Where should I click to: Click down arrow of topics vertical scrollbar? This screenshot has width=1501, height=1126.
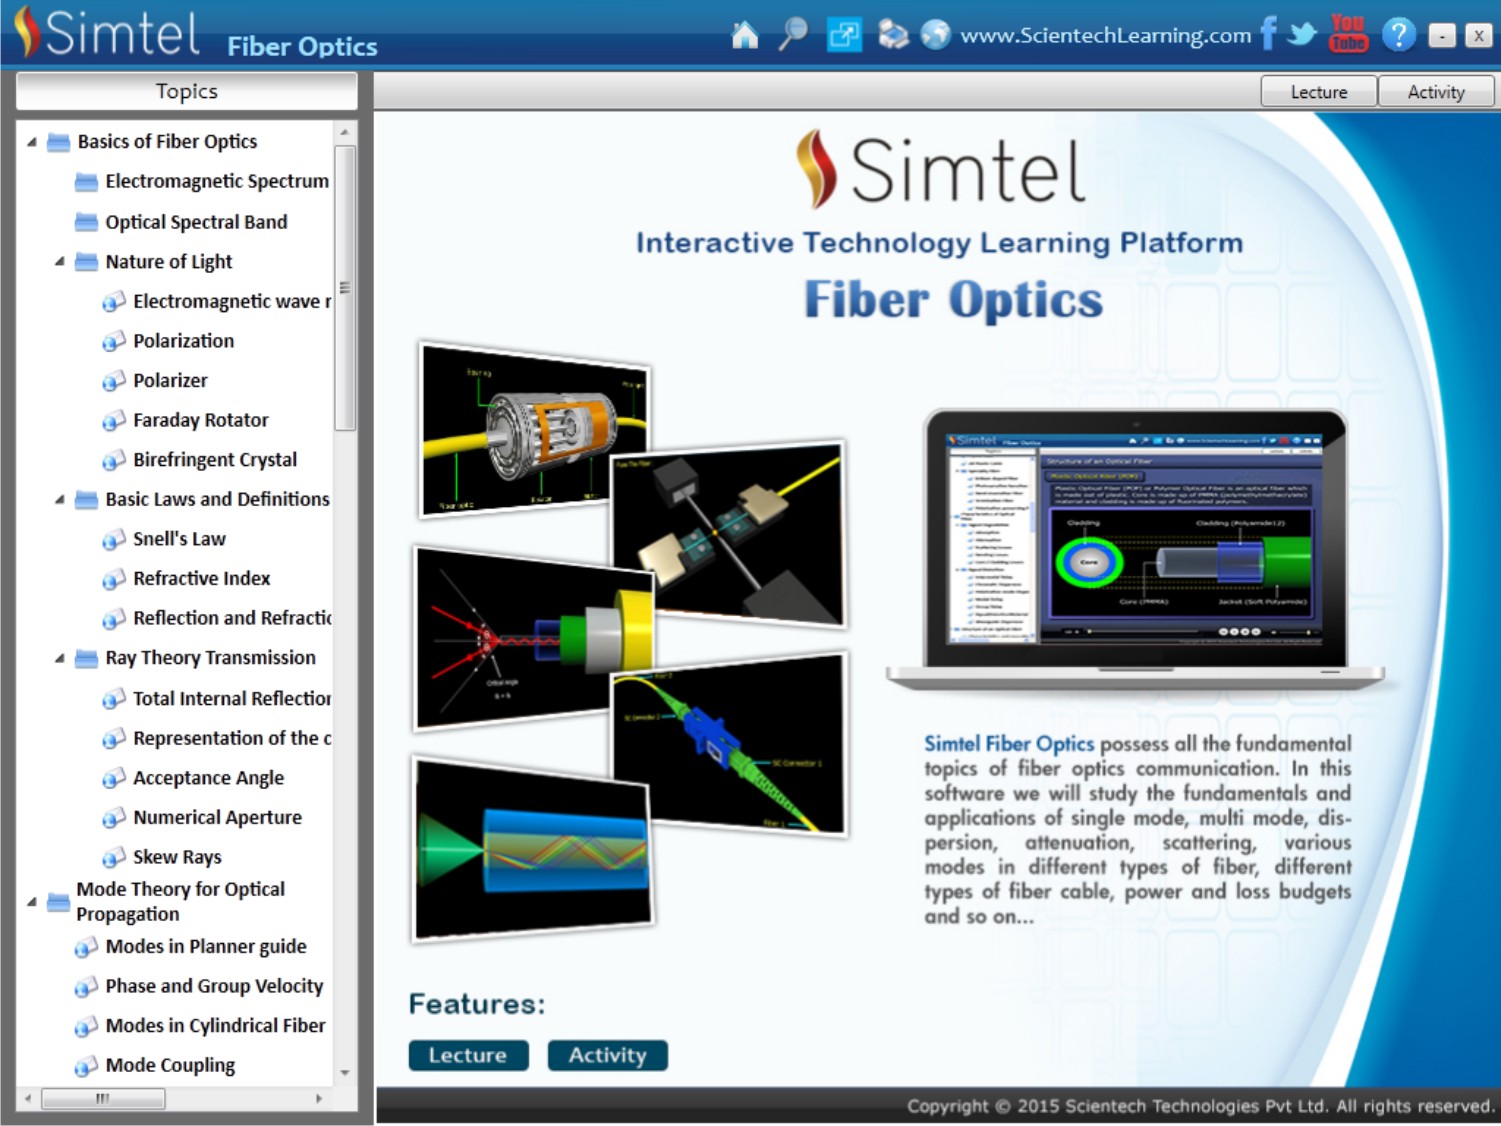345,1073
